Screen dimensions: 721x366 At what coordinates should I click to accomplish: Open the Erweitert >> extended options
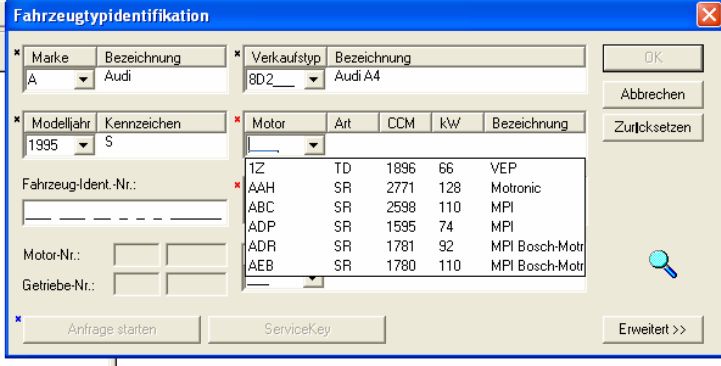click(653, 329)
